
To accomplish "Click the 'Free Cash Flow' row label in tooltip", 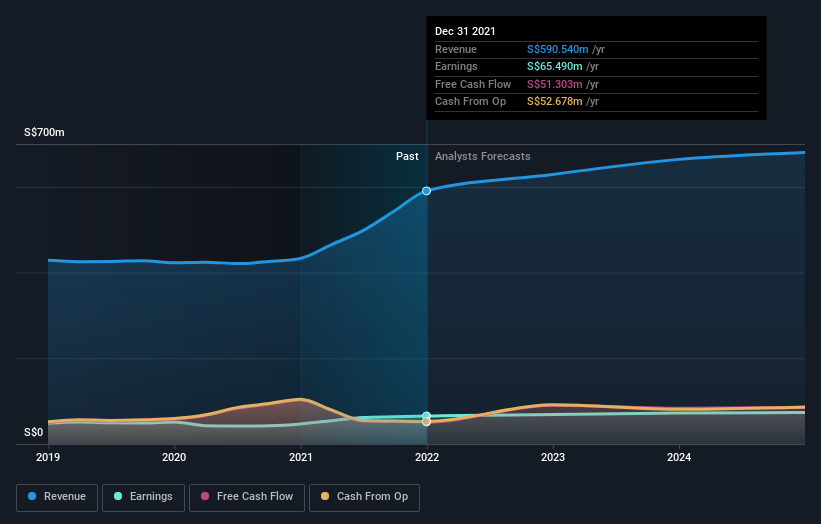I will tap(473, 84).
